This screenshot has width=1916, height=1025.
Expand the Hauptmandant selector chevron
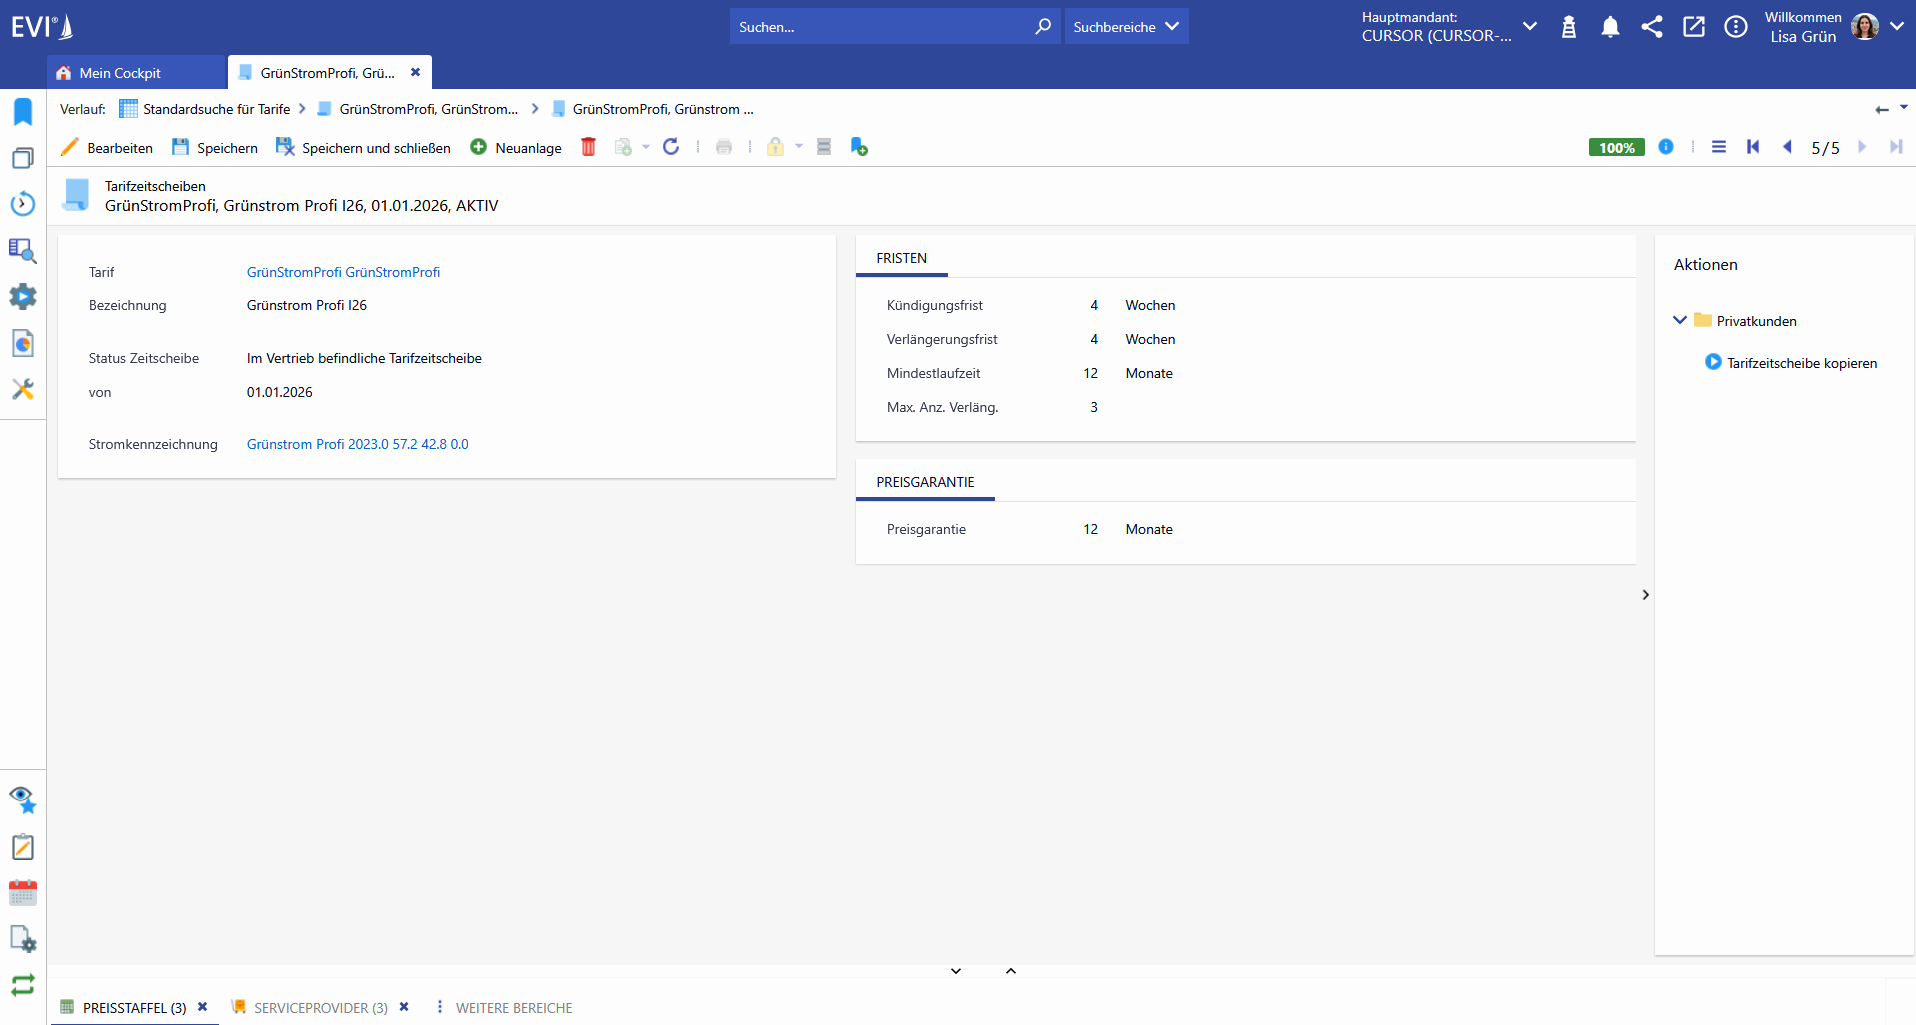tap(1530, 27)
